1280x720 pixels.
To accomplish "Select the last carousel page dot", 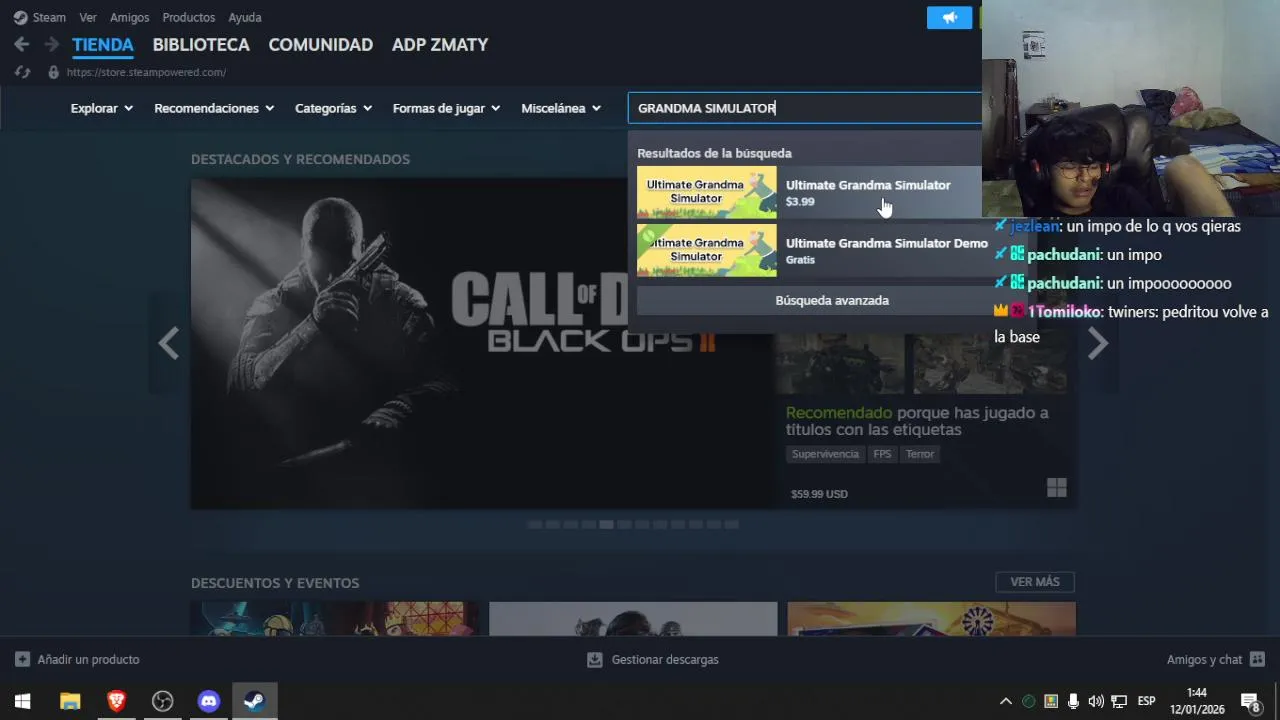I will click(732, 524).
